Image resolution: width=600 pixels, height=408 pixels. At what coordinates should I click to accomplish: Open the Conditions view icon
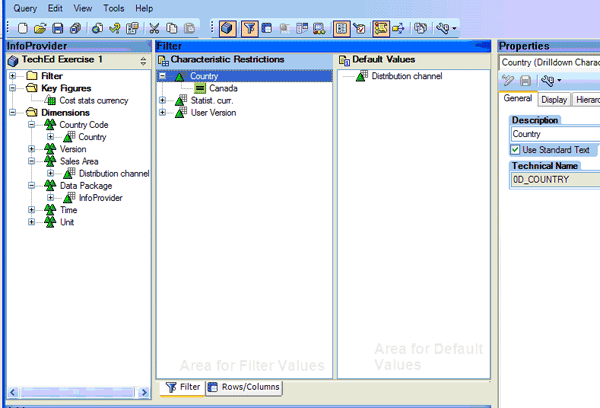pos(302,28)
